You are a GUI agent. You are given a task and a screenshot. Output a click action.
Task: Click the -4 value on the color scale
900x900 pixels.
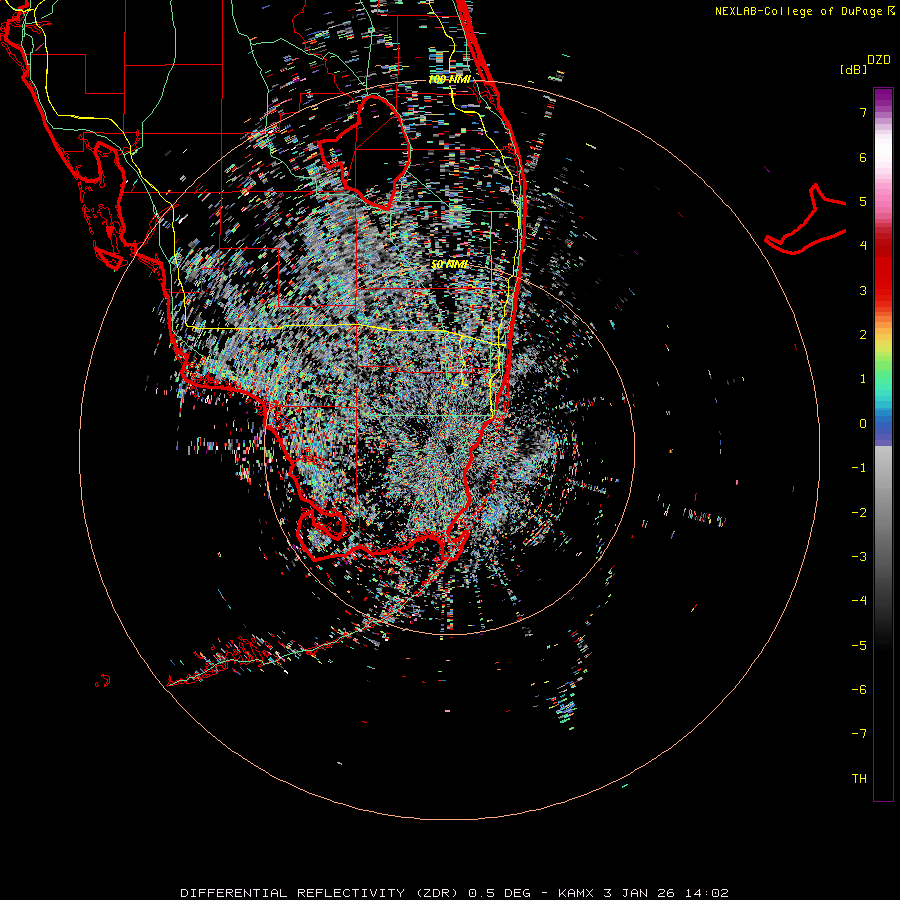[859, 601]
